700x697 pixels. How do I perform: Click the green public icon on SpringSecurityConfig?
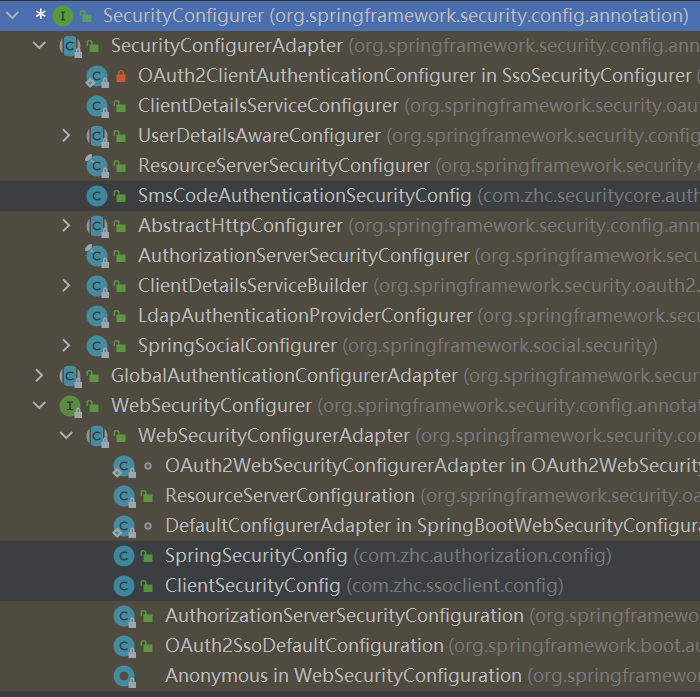point(147,556)
